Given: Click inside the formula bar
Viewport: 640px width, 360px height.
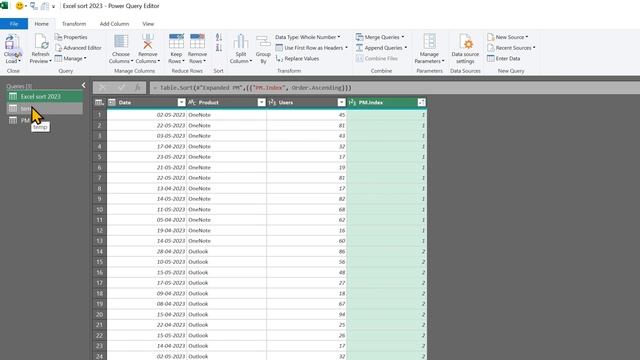Looking at the screenshot, I should (x=394, y=88).
